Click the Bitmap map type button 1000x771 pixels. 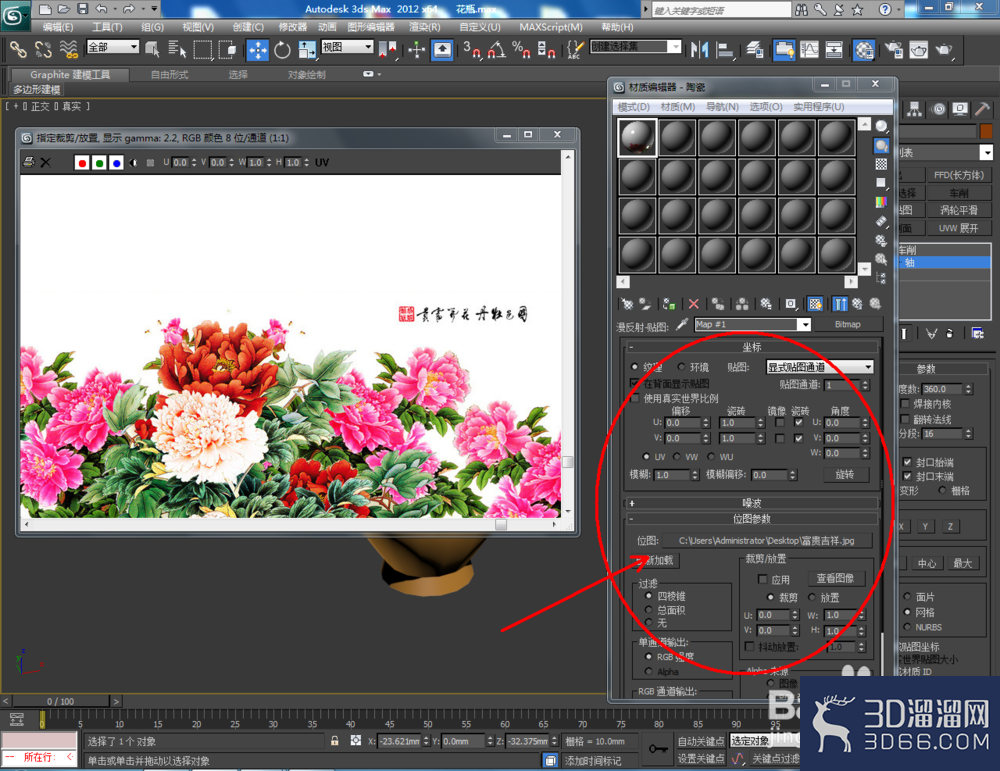tap(848, 325)
